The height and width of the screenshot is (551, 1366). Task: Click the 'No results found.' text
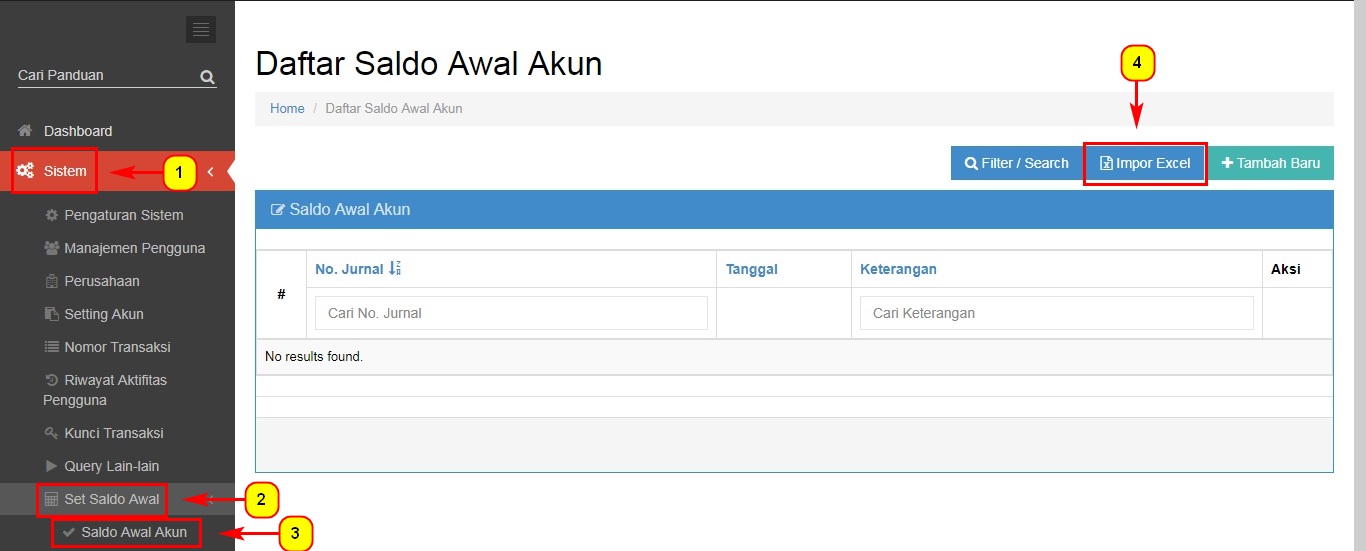[314, 356]
